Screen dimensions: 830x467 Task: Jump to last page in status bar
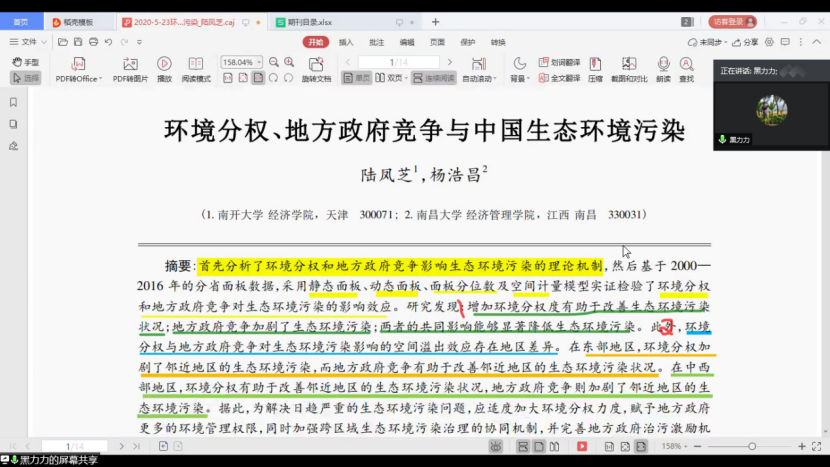pos(137,447)
